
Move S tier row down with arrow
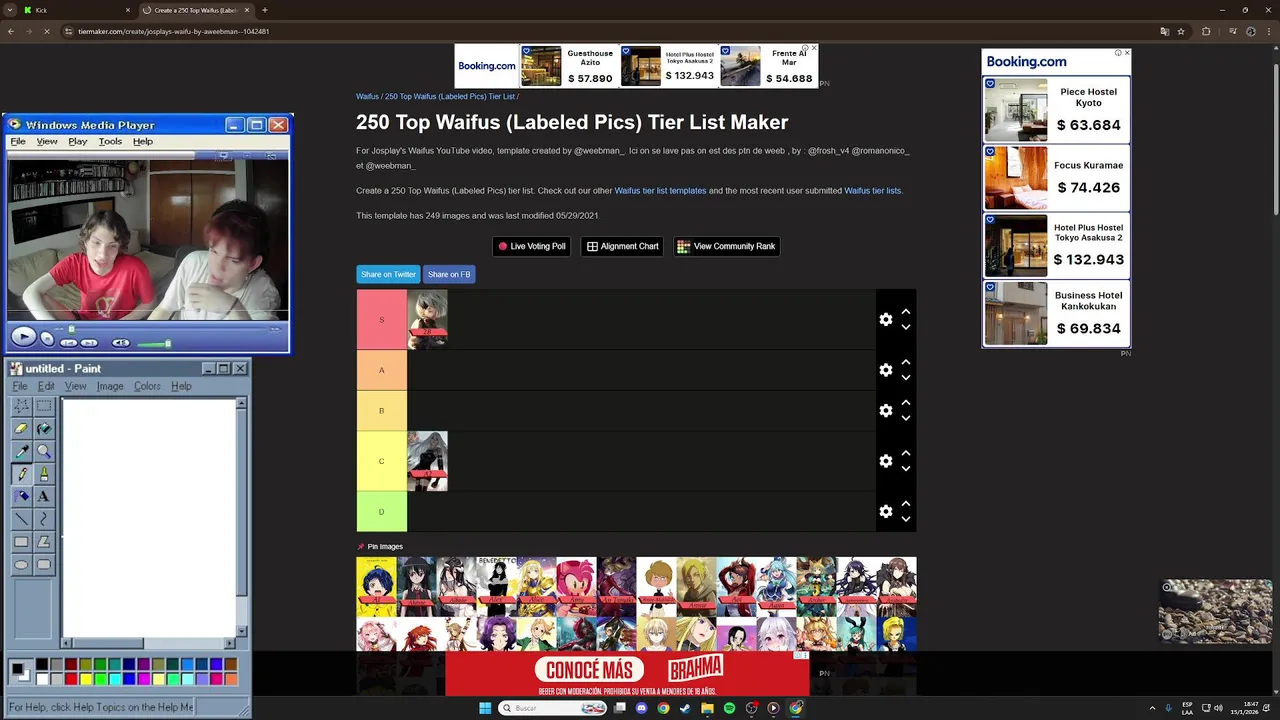[x=906, y=327]
